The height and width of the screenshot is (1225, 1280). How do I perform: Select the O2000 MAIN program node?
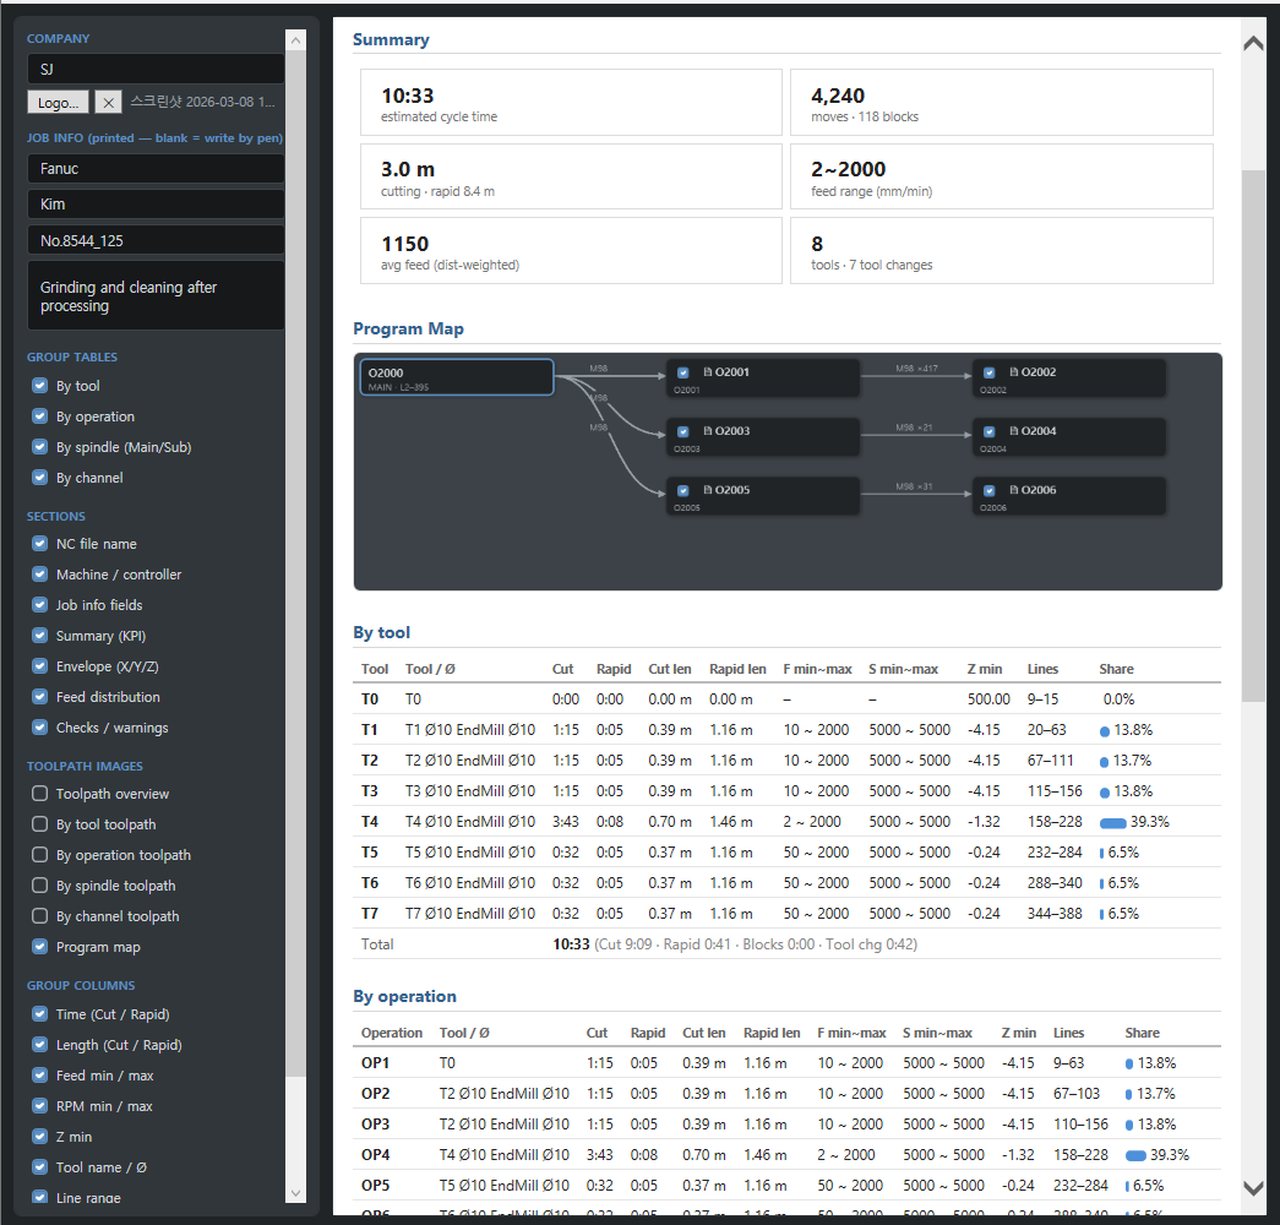457,377
